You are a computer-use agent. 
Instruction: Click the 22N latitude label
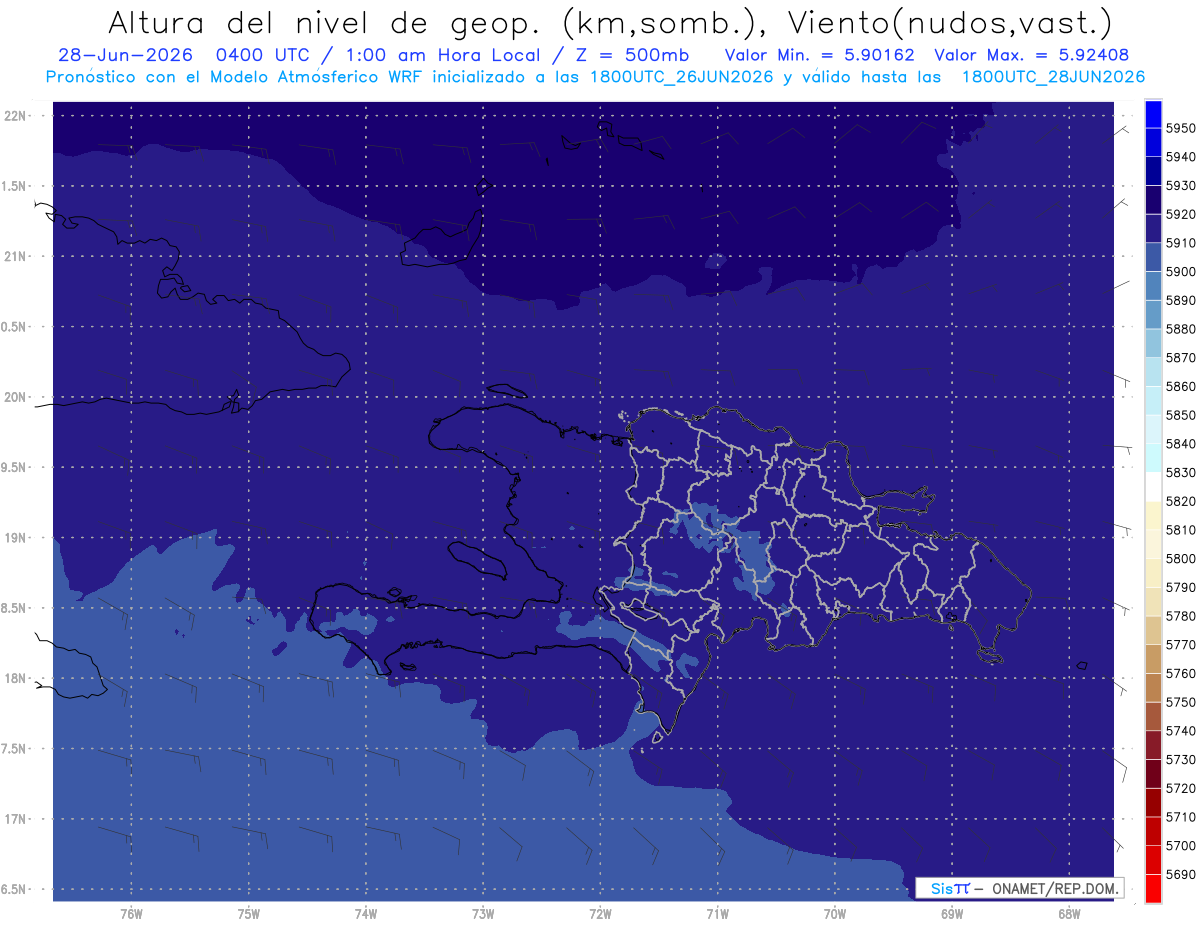pyautogui.click(x=17, y=116)
